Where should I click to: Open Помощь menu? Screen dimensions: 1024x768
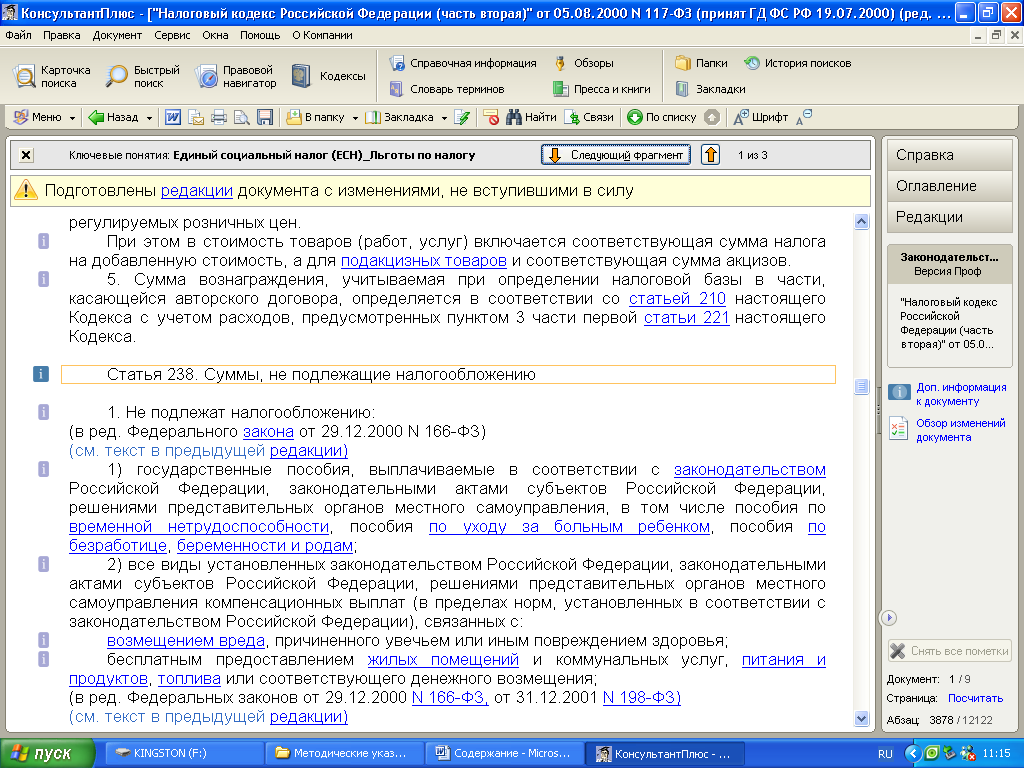click(x=260, y=35)
